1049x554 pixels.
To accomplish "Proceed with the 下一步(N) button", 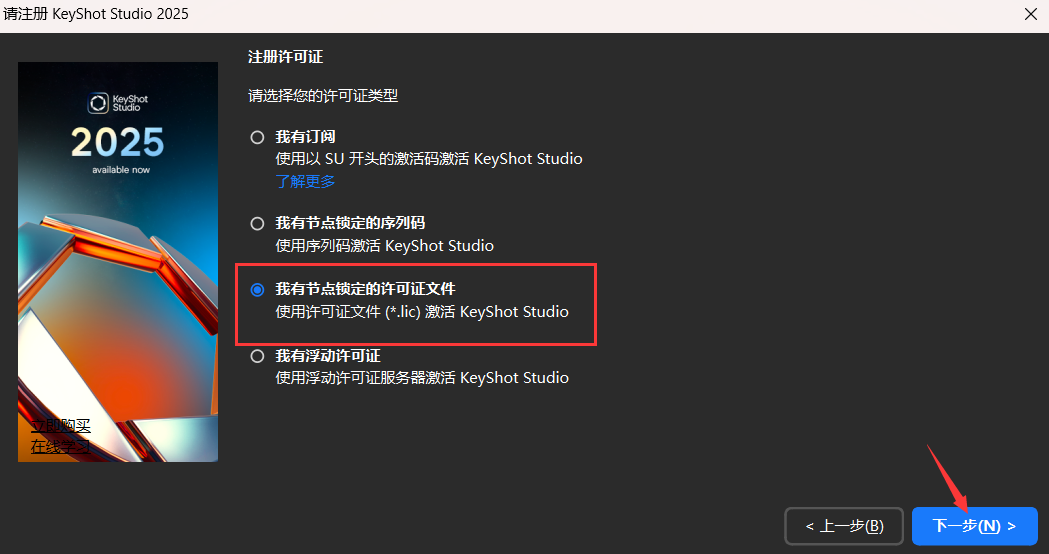I will (974, 526).
